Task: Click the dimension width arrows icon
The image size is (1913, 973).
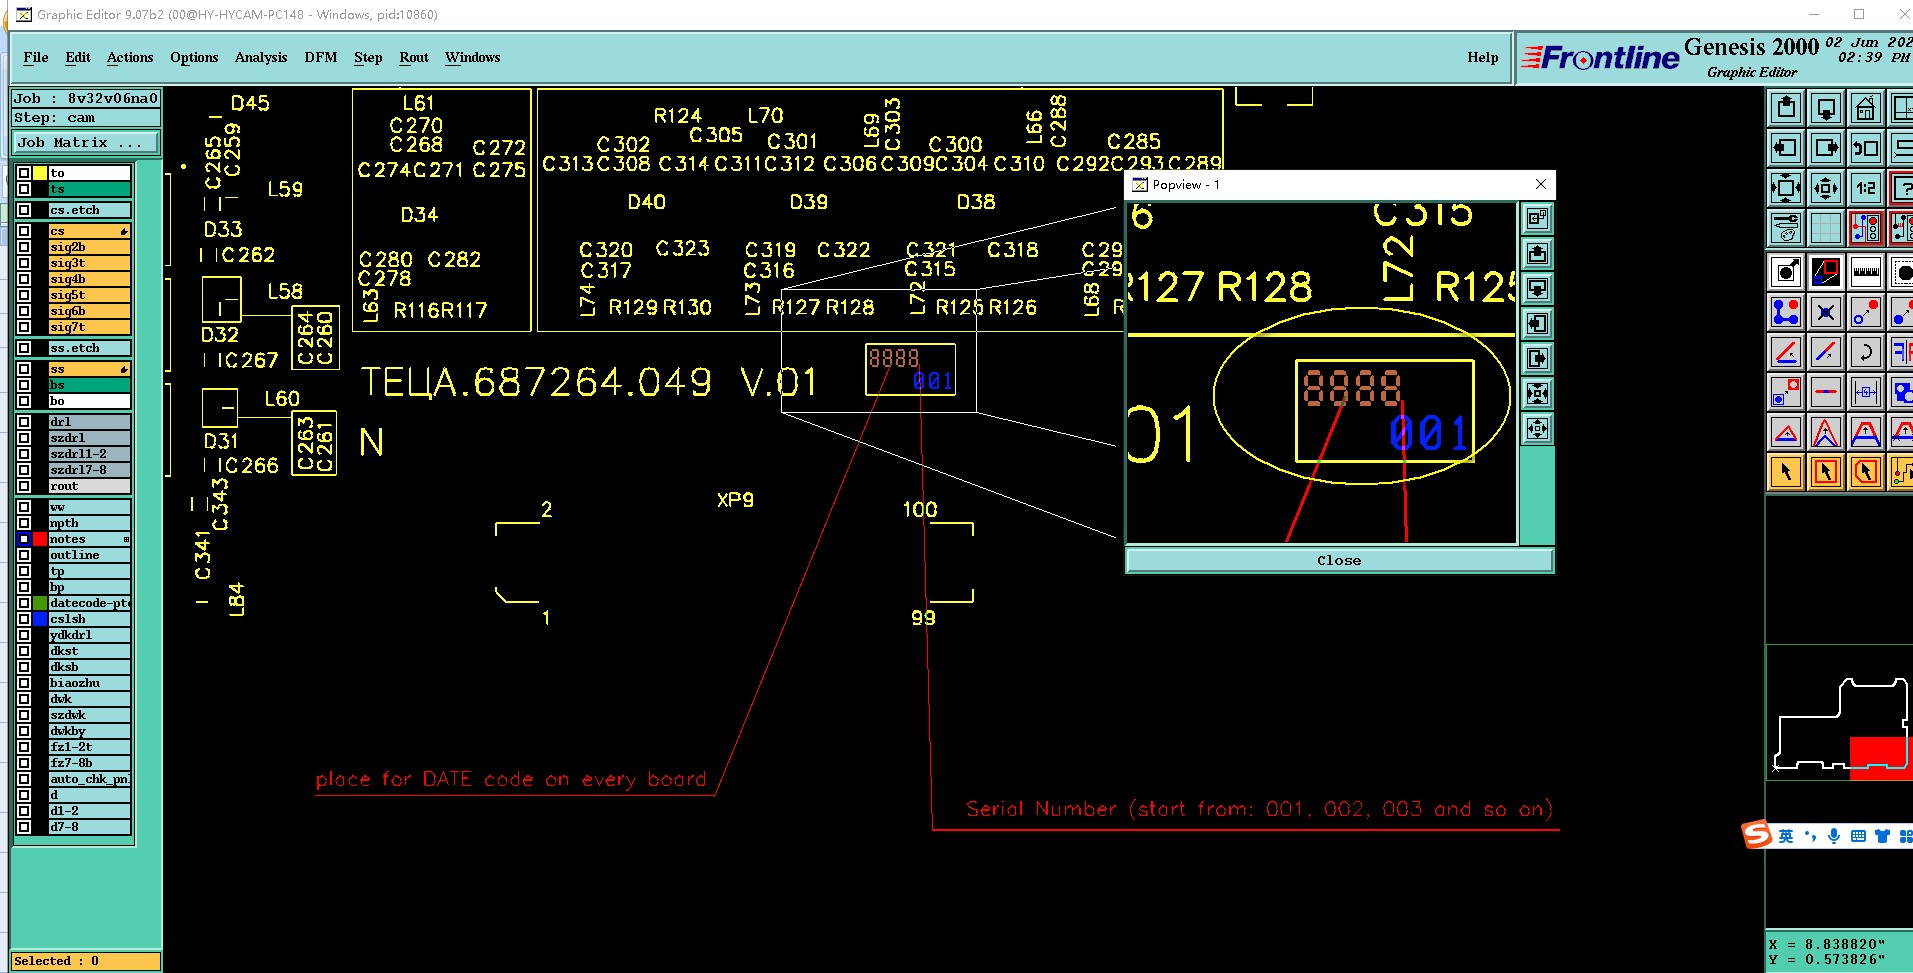Action: pyautogui.click(x=1866, y=392)
